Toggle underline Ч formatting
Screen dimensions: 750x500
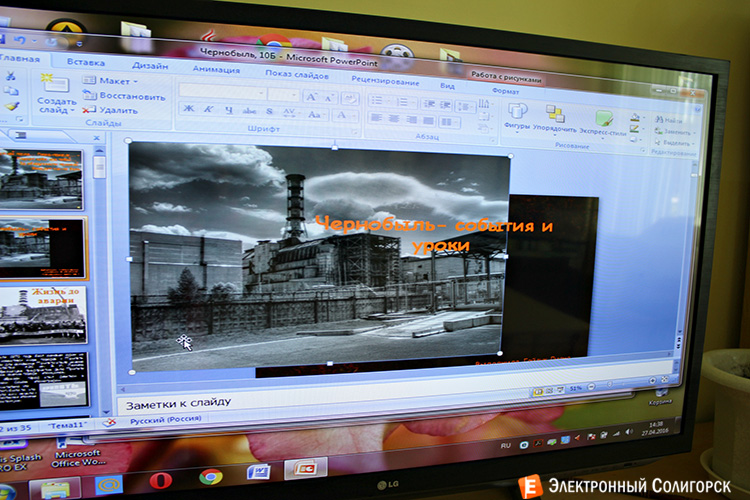pos(228,110)
